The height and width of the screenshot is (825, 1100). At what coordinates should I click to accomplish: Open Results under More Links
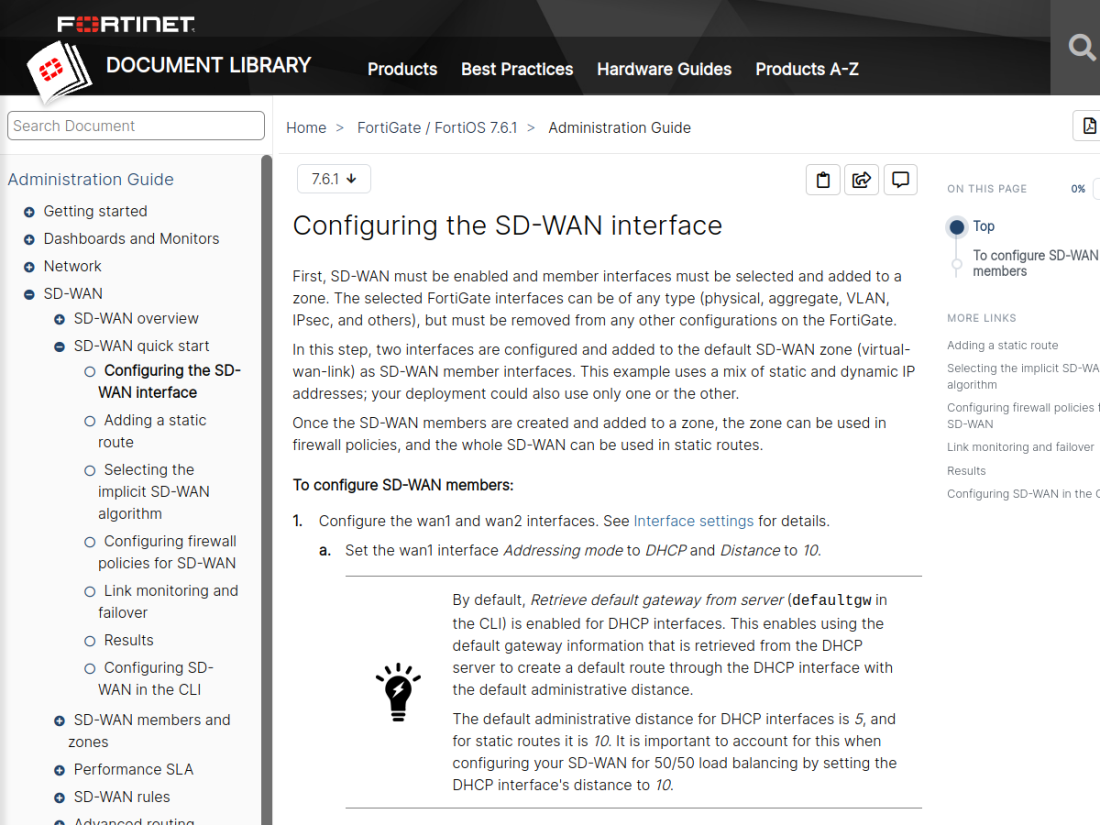click(x=966, y=471)
